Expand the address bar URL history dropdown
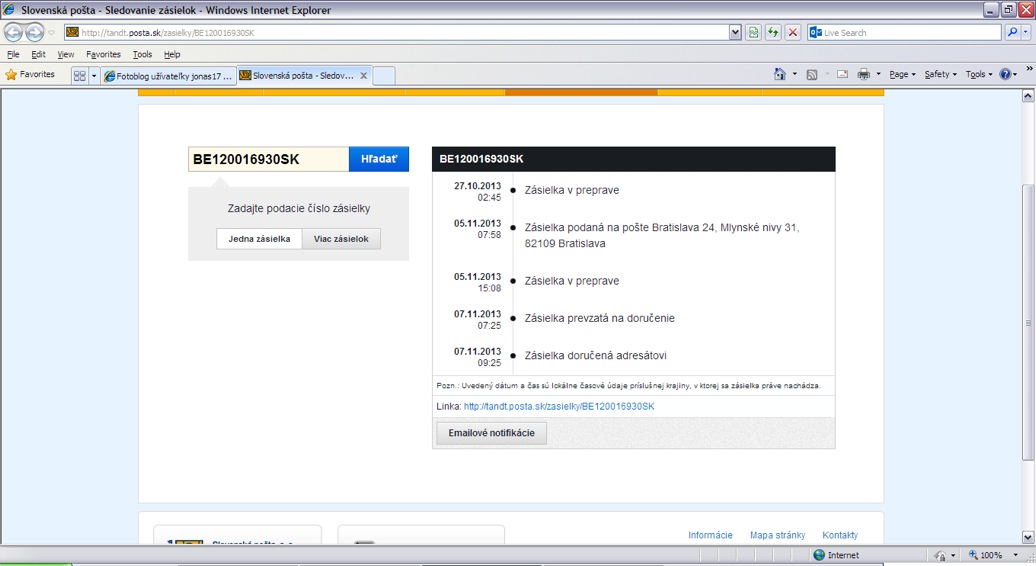Screen dimensions: 1036x566 coord(736,33)
